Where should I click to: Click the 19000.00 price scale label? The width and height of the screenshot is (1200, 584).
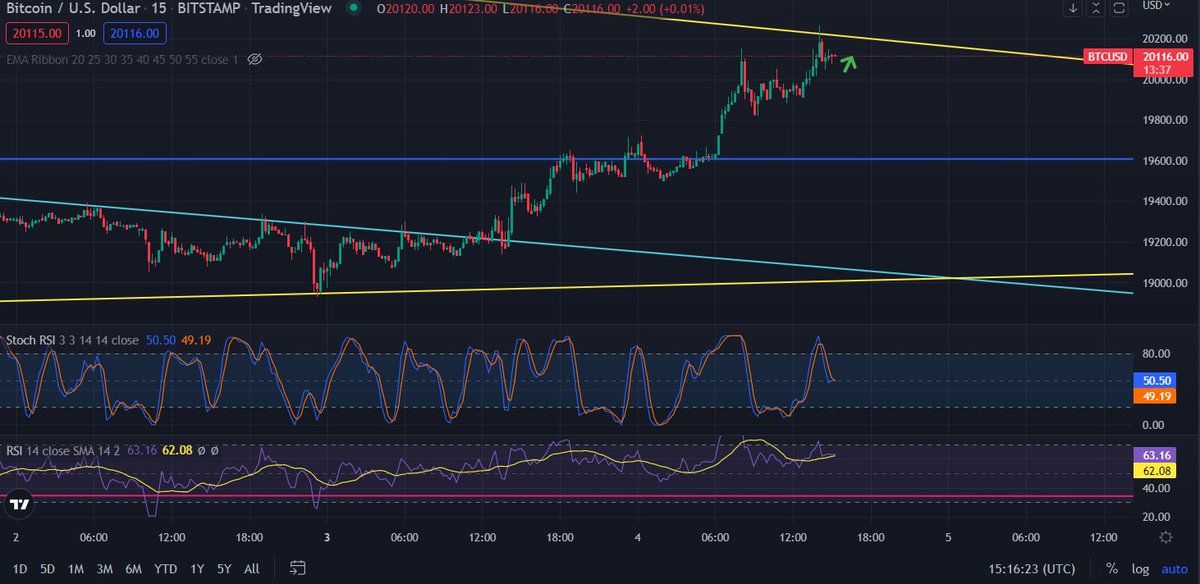[1165, 283]
